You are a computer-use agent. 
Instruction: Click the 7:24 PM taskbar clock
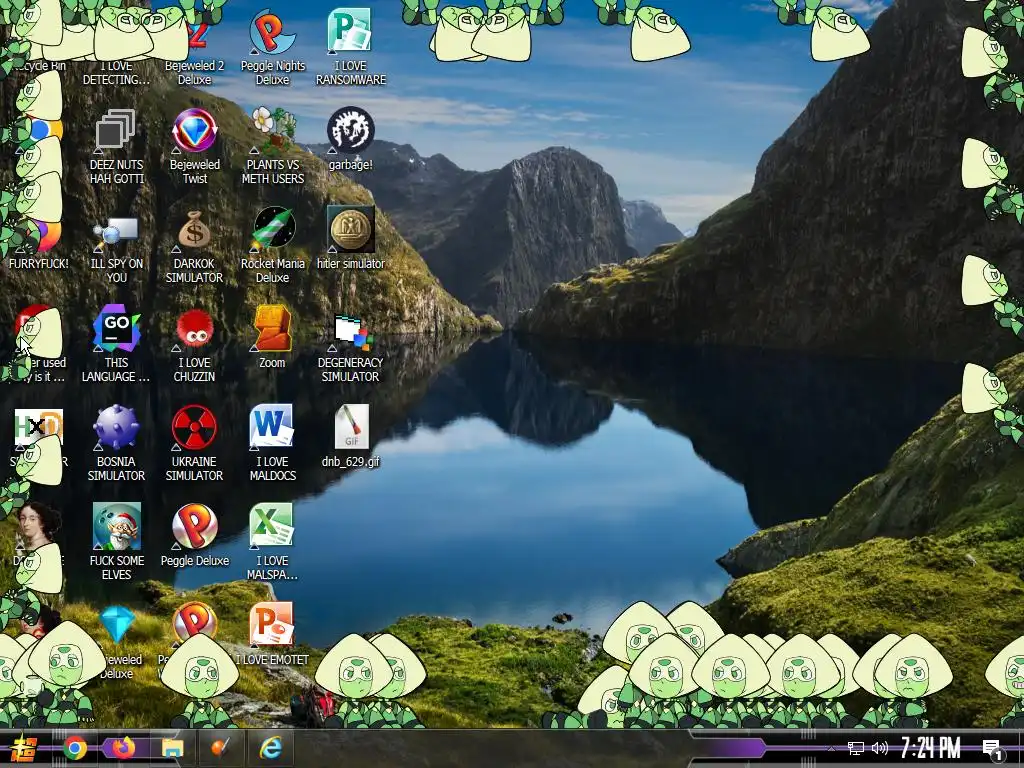[x=931, y=748]
